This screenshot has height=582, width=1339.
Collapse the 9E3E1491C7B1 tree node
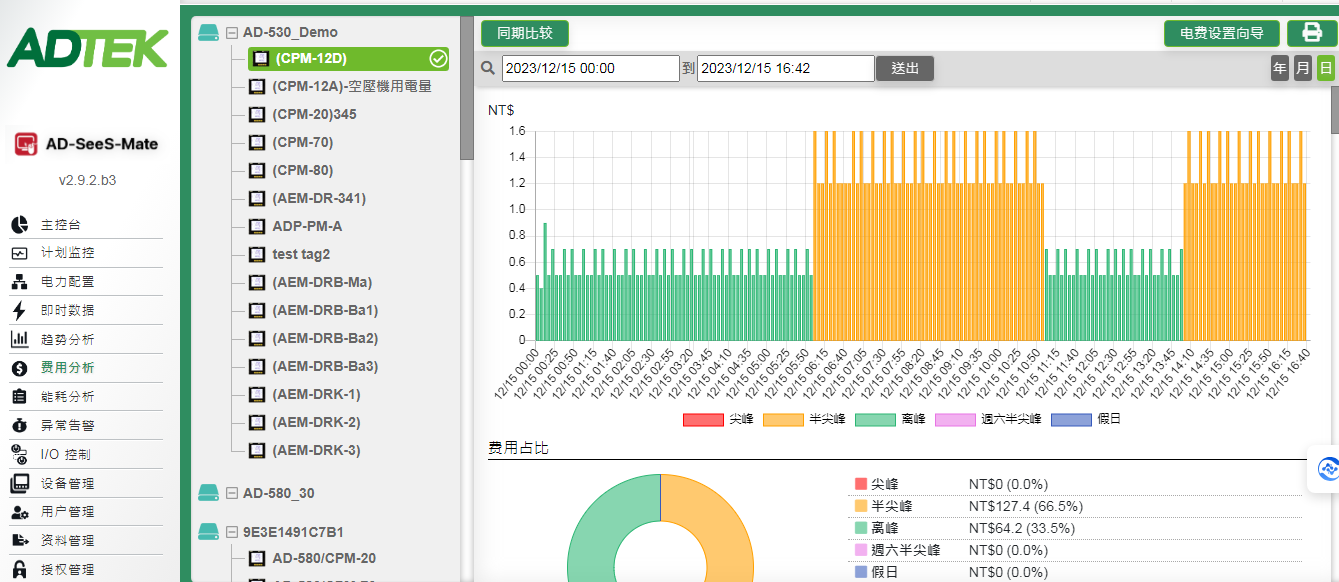pyautogui.click(x=232, y=532)
